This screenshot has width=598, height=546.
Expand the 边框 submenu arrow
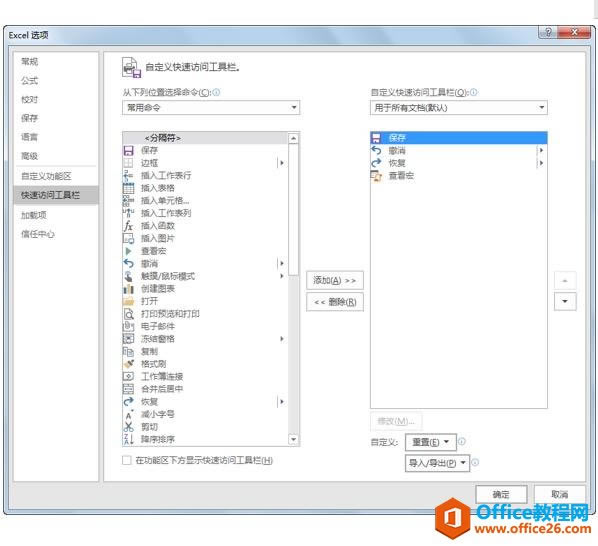(282, 163)
